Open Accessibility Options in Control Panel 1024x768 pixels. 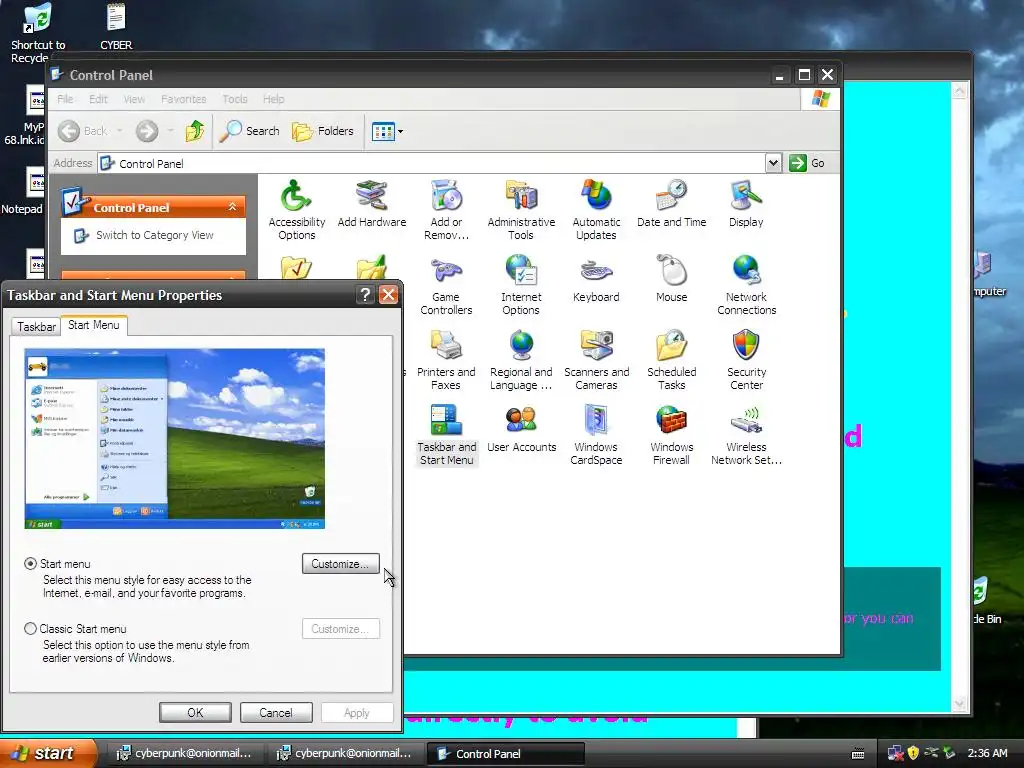tap(296, 210)
